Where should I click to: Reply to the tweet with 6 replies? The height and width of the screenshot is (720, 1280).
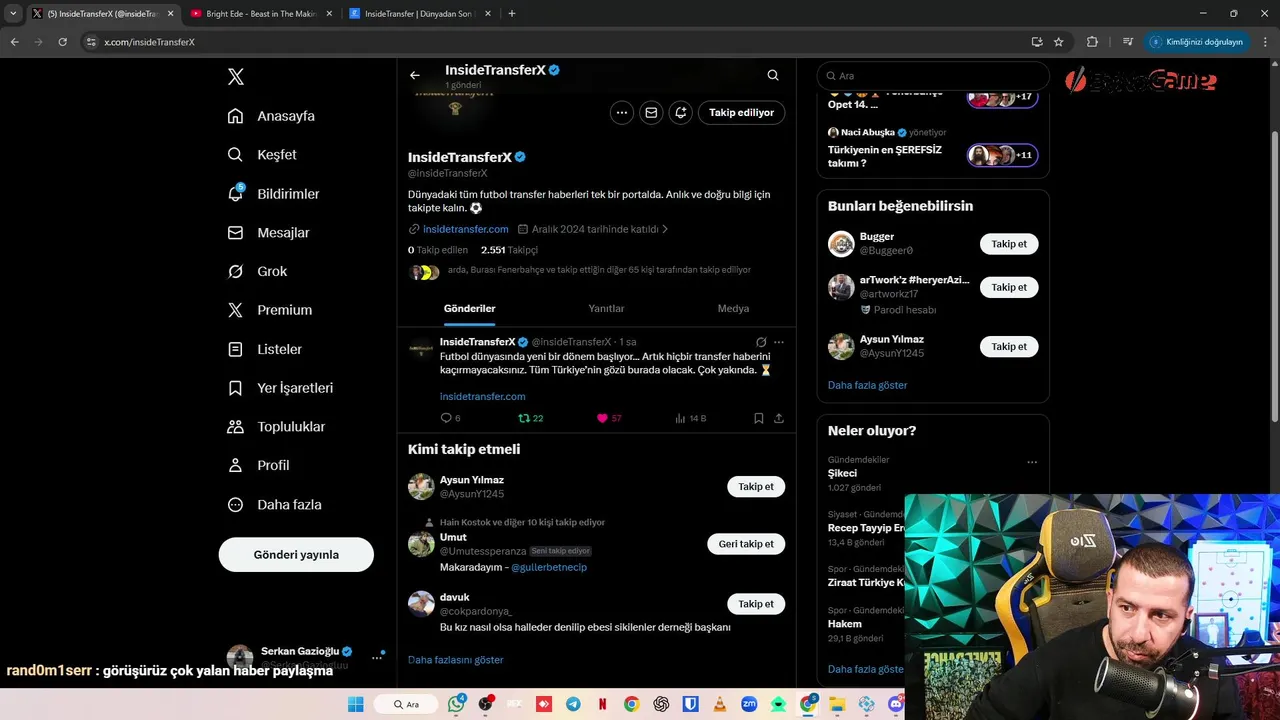coord(450,418)
